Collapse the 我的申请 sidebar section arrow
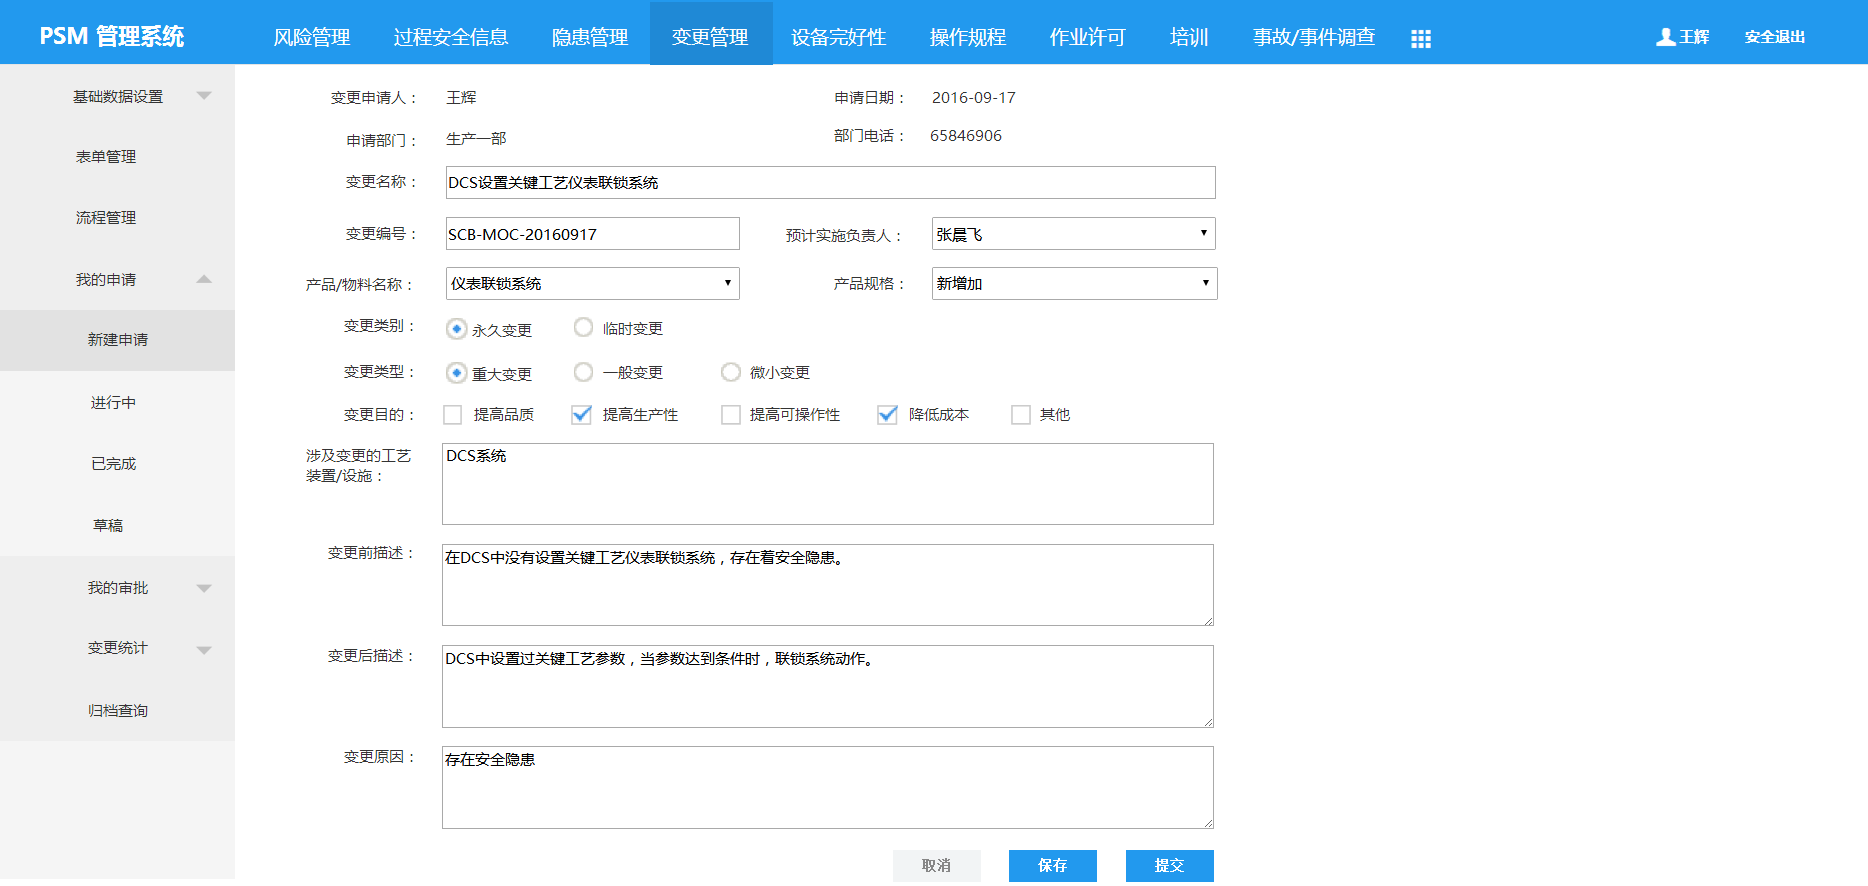The image size is (1868, 886). [204, 279]
